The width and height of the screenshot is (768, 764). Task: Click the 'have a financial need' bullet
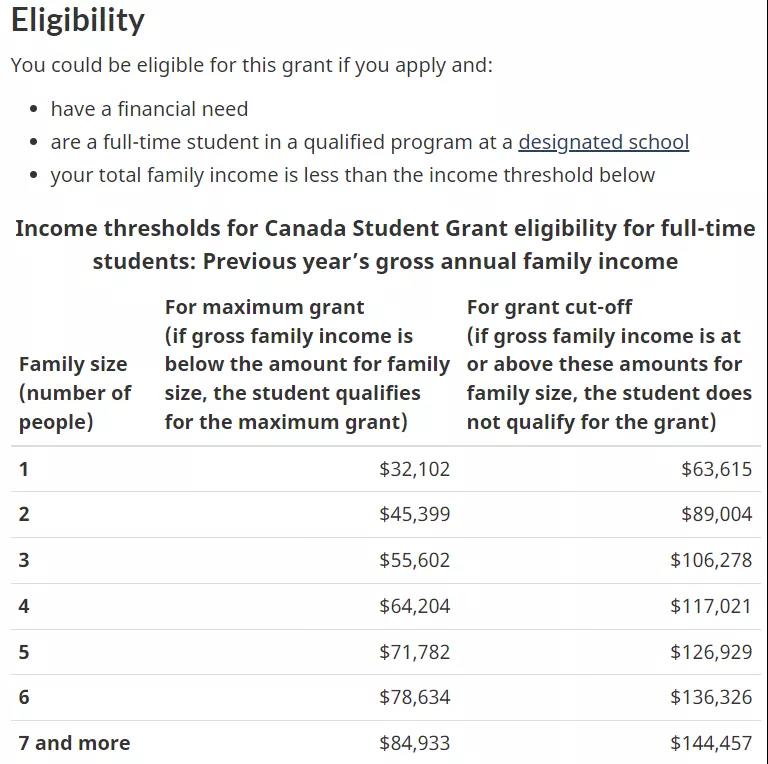tap(149, 109)
